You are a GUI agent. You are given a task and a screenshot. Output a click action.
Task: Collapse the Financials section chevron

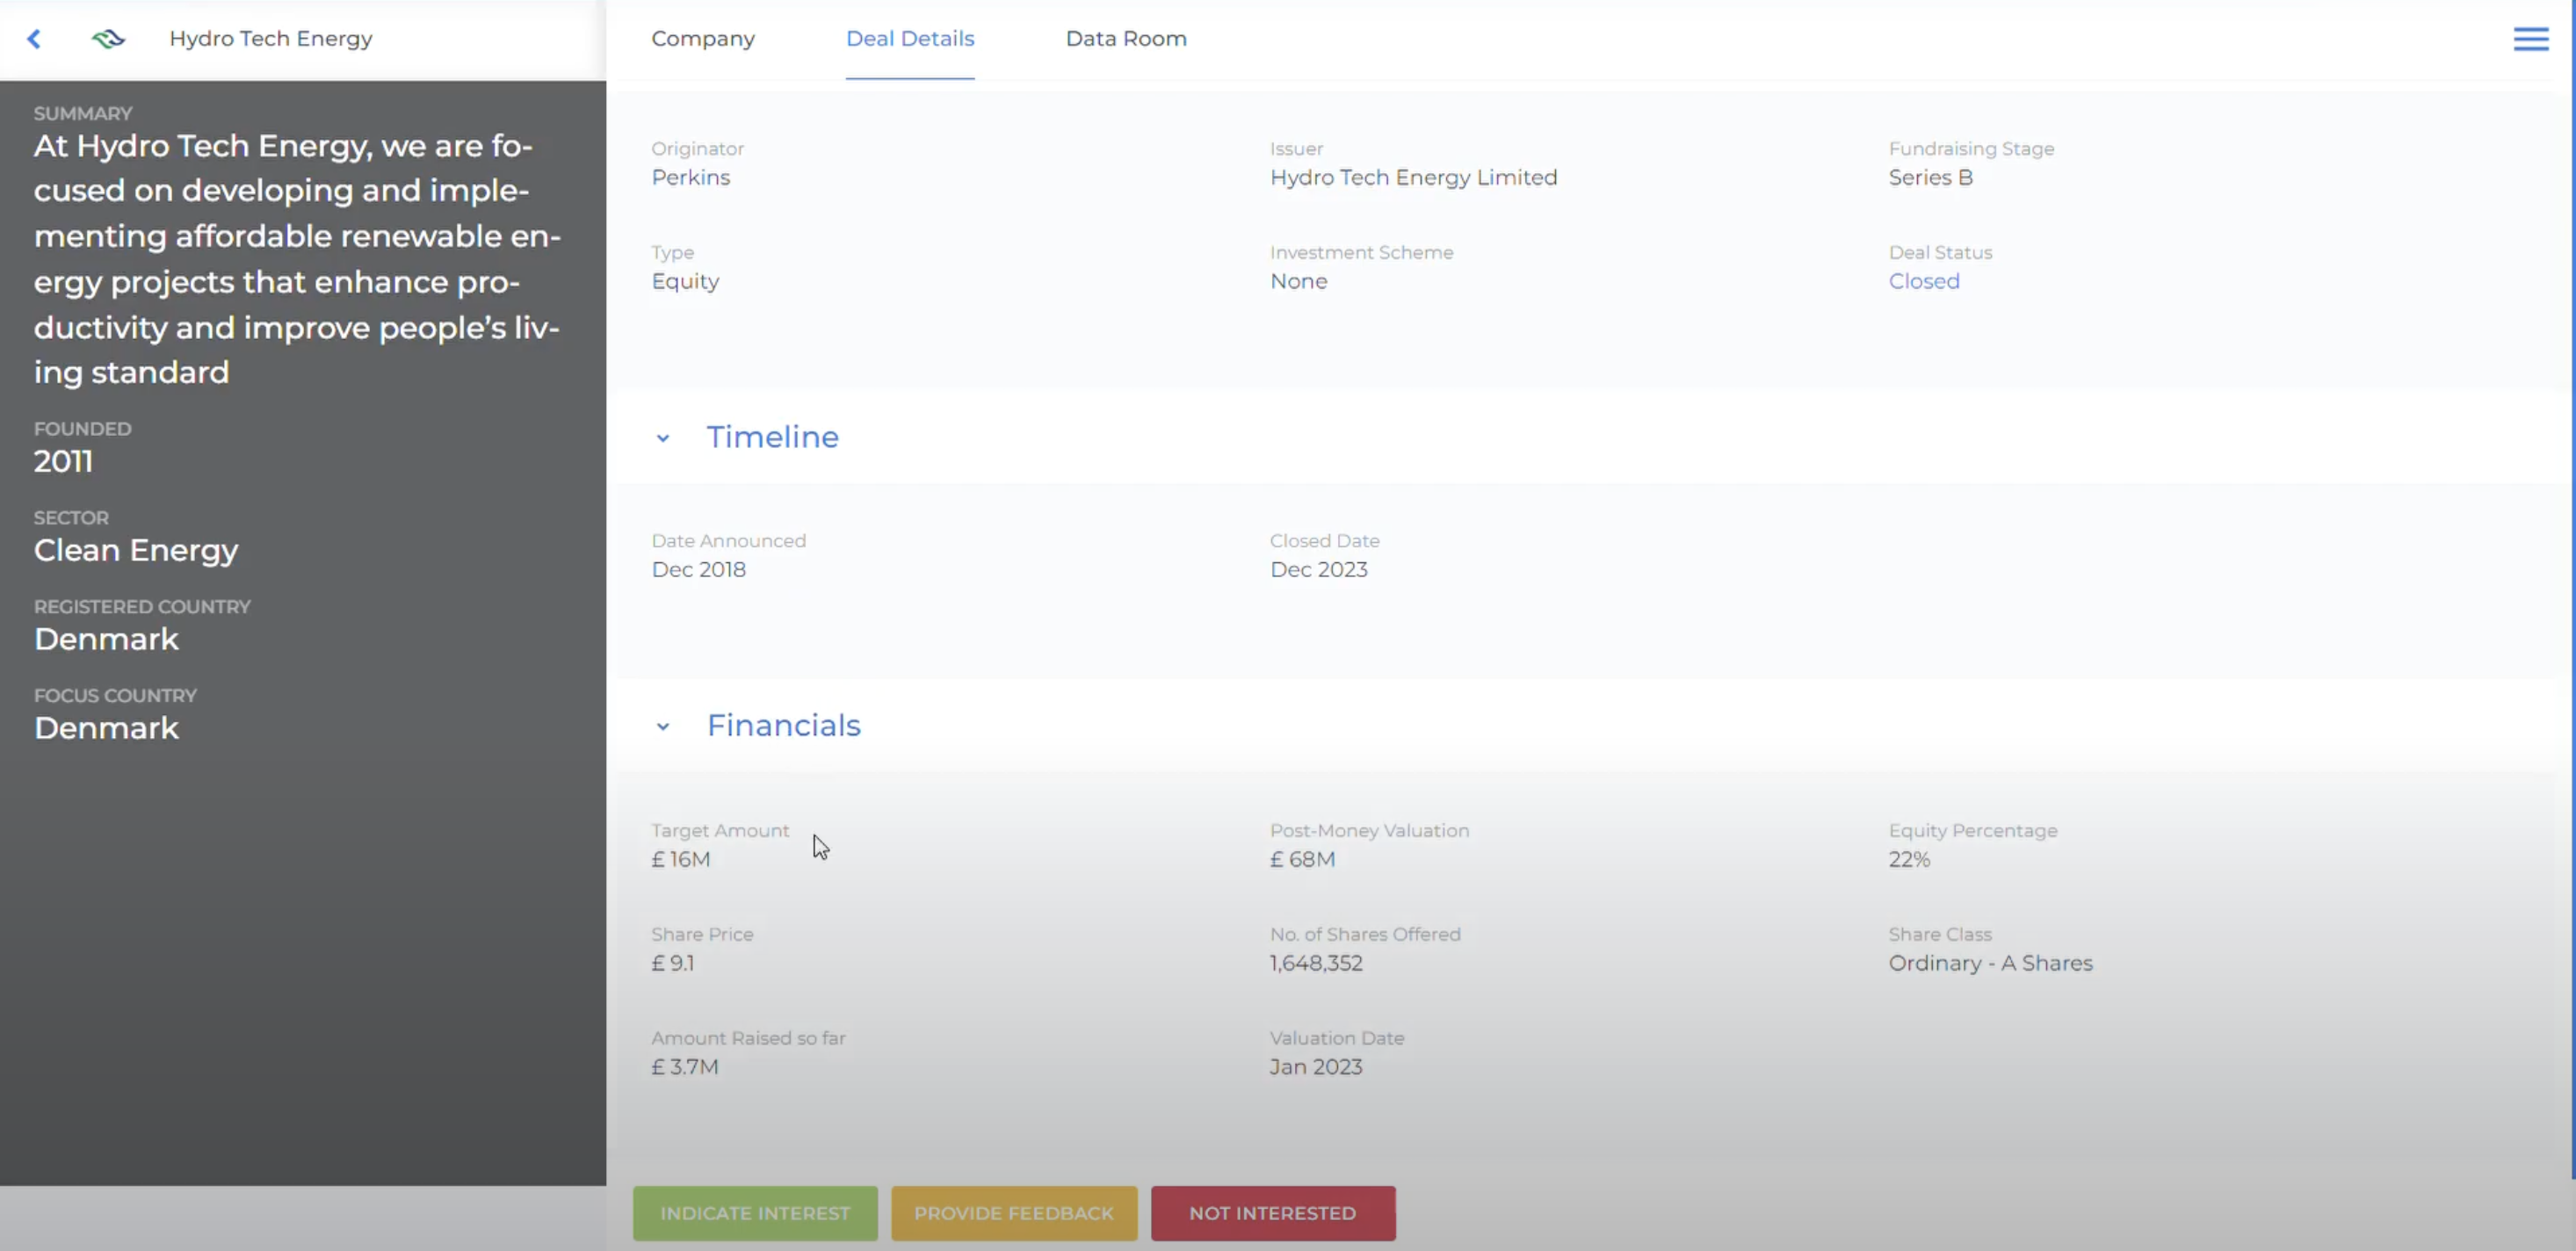pos(663,726)
